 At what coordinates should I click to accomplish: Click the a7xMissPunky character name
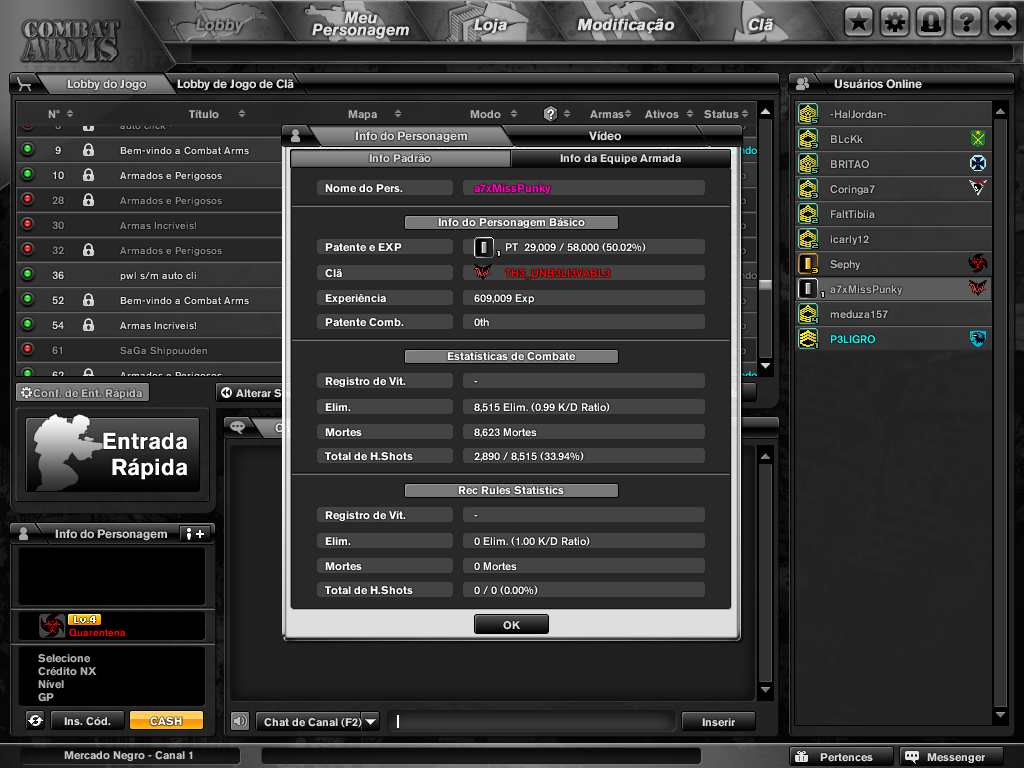512,188
